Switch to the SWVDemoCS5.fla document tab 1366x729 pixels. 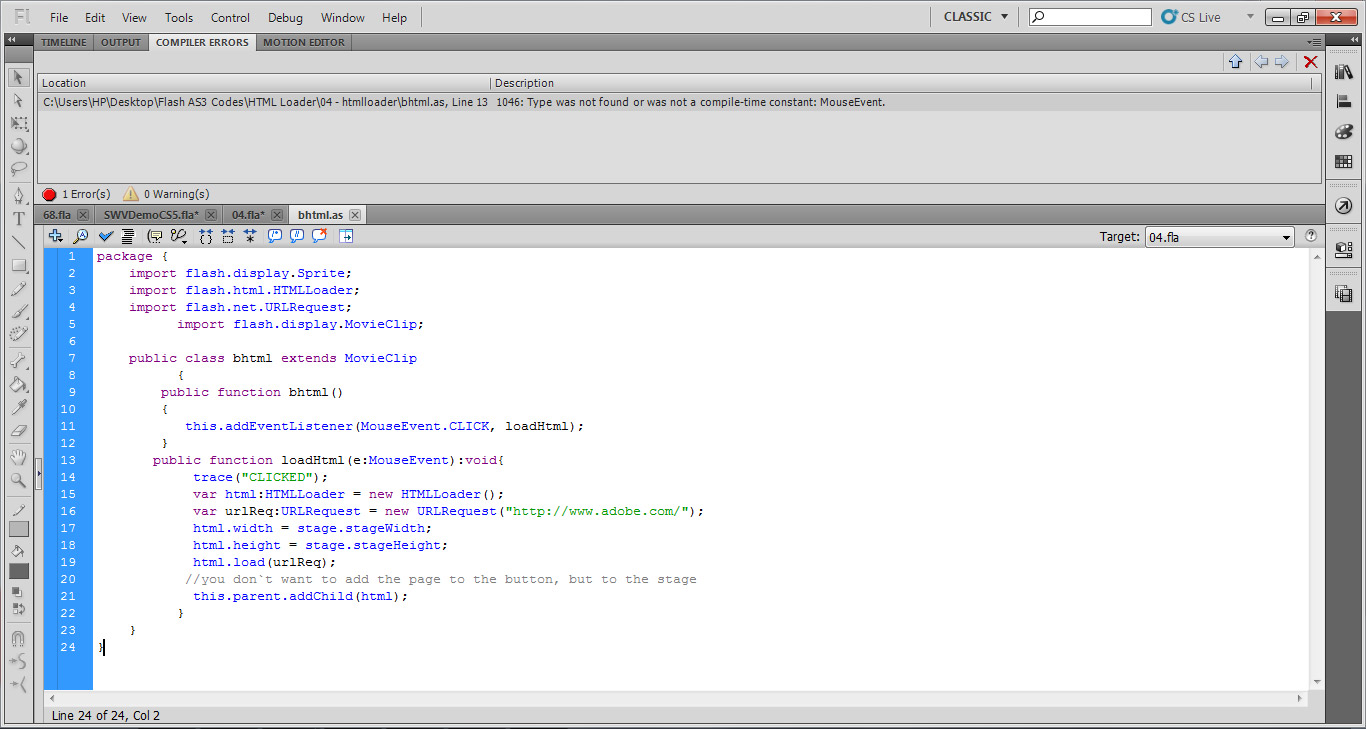[151, 215]
